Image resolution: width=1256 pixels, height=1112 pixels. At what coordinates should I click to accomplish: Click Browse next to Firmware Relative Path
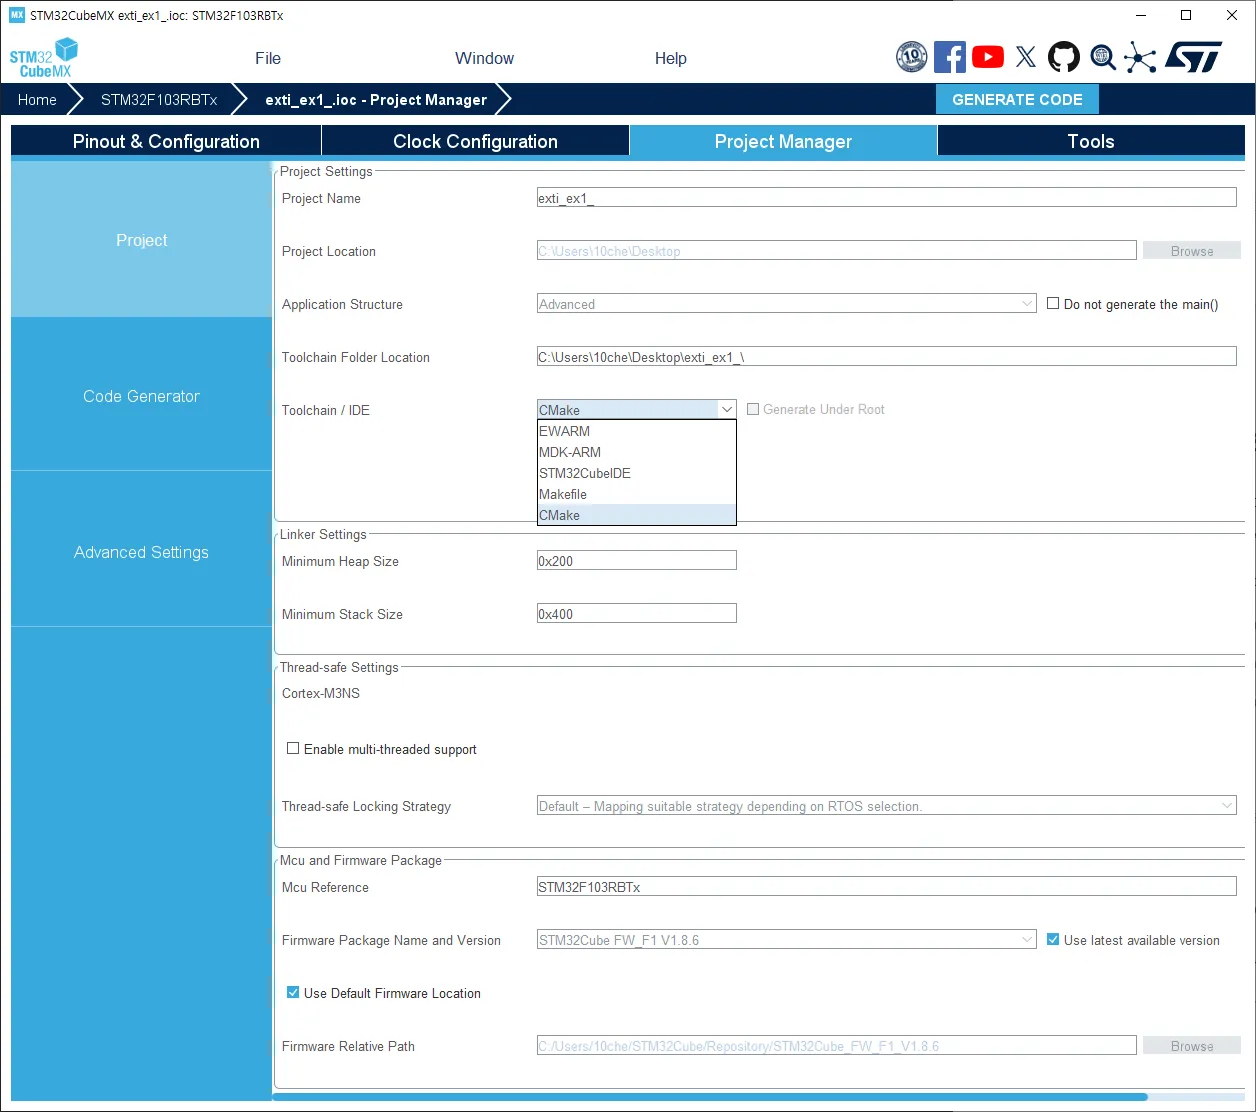coord(1192,1046)
